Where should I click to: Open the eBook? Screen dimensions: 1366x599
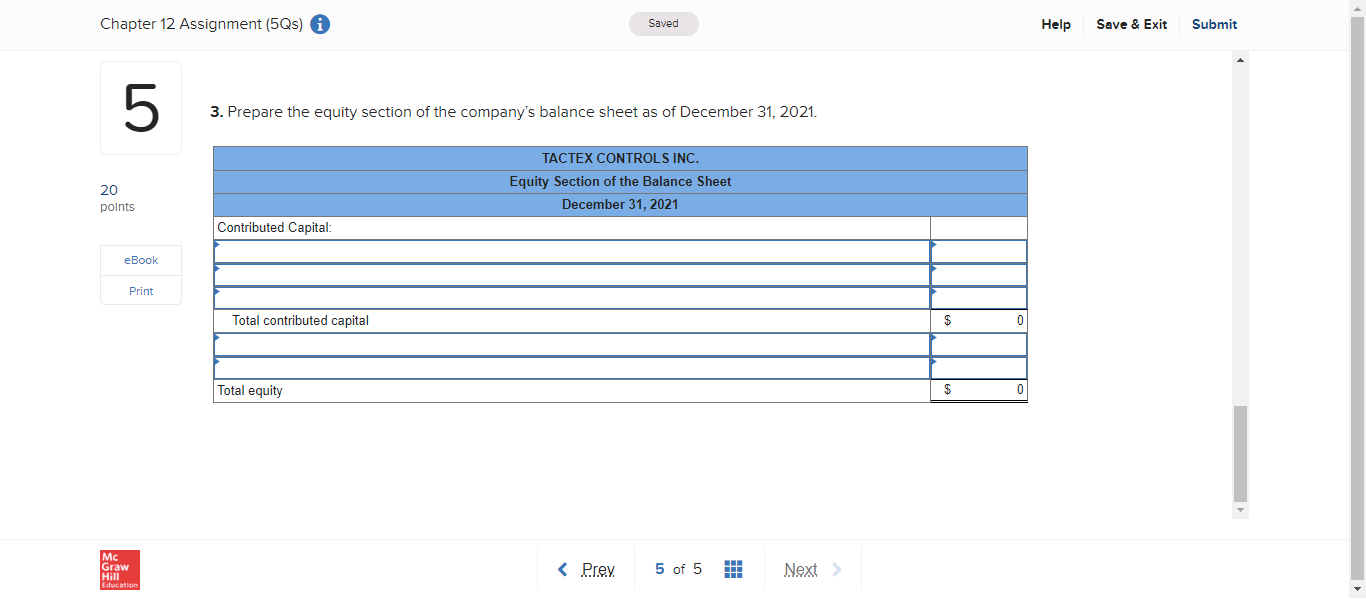click(x=140, y=260)
